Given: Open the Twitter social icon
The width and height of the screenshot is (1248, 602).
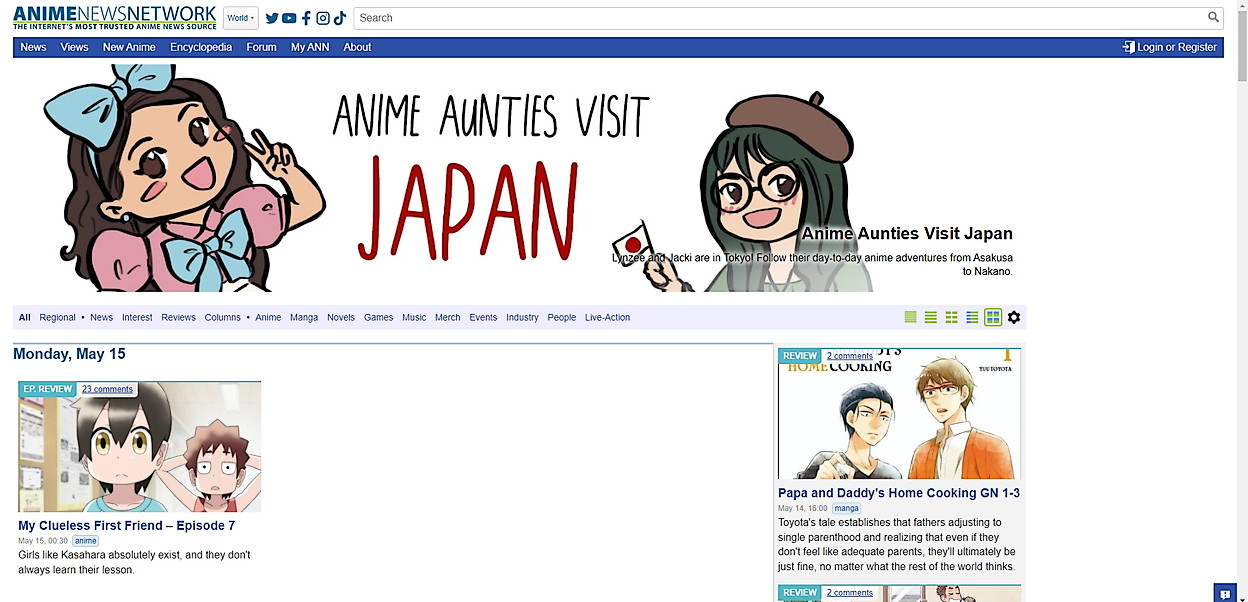Looking at the screenshot, I should 272,18.
